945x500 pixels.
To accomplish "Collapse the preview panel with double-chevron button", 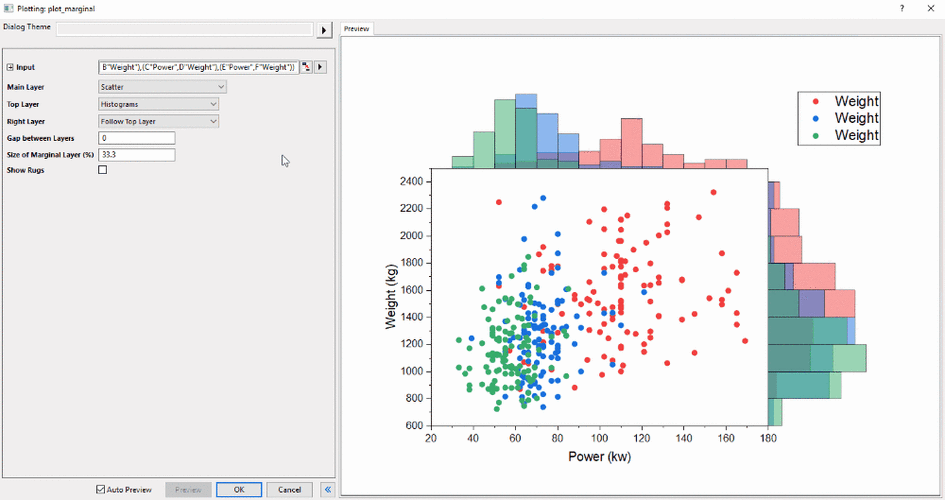I will tap(327, 489).
